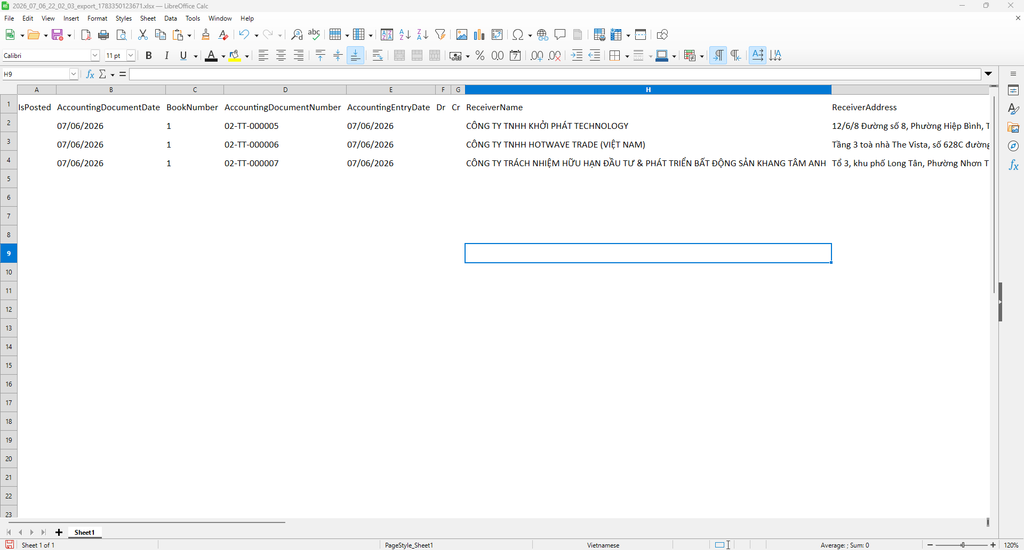The image size is (1024, 550).
Task: Expand the formula bar with the arrow
Action: (988, 74)
